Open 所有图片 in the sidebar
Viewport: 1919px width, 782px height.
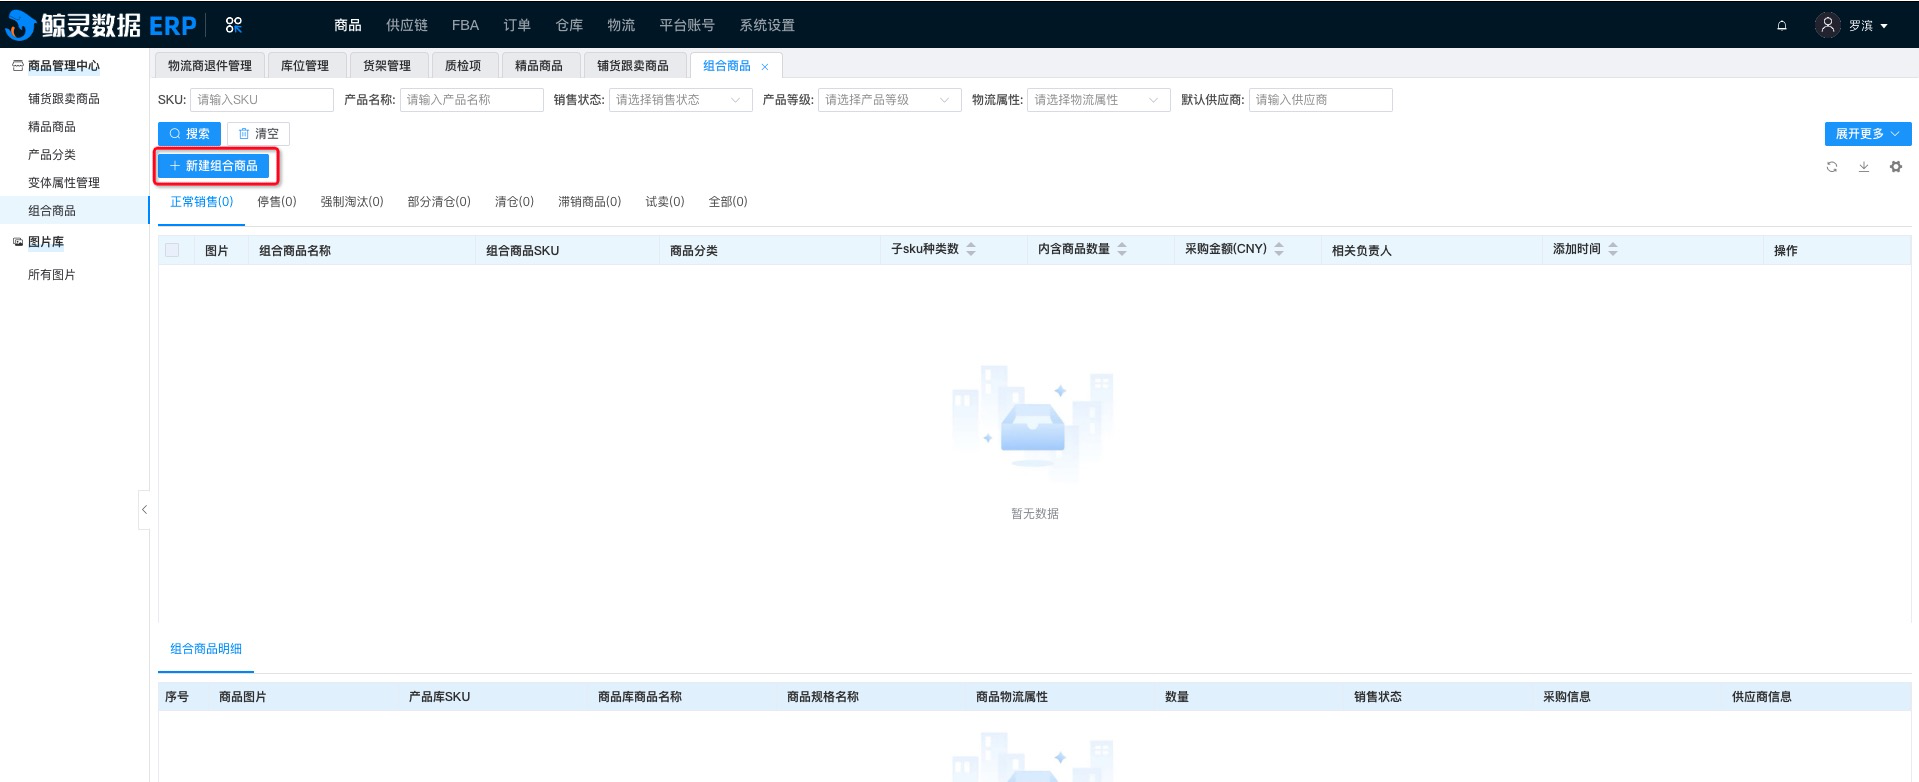tap(52, 275)
